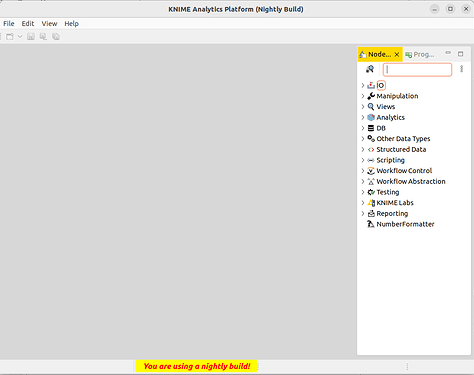
Task: Select the "Workflow Abstraction" label
Action: [x=411, y=181]
